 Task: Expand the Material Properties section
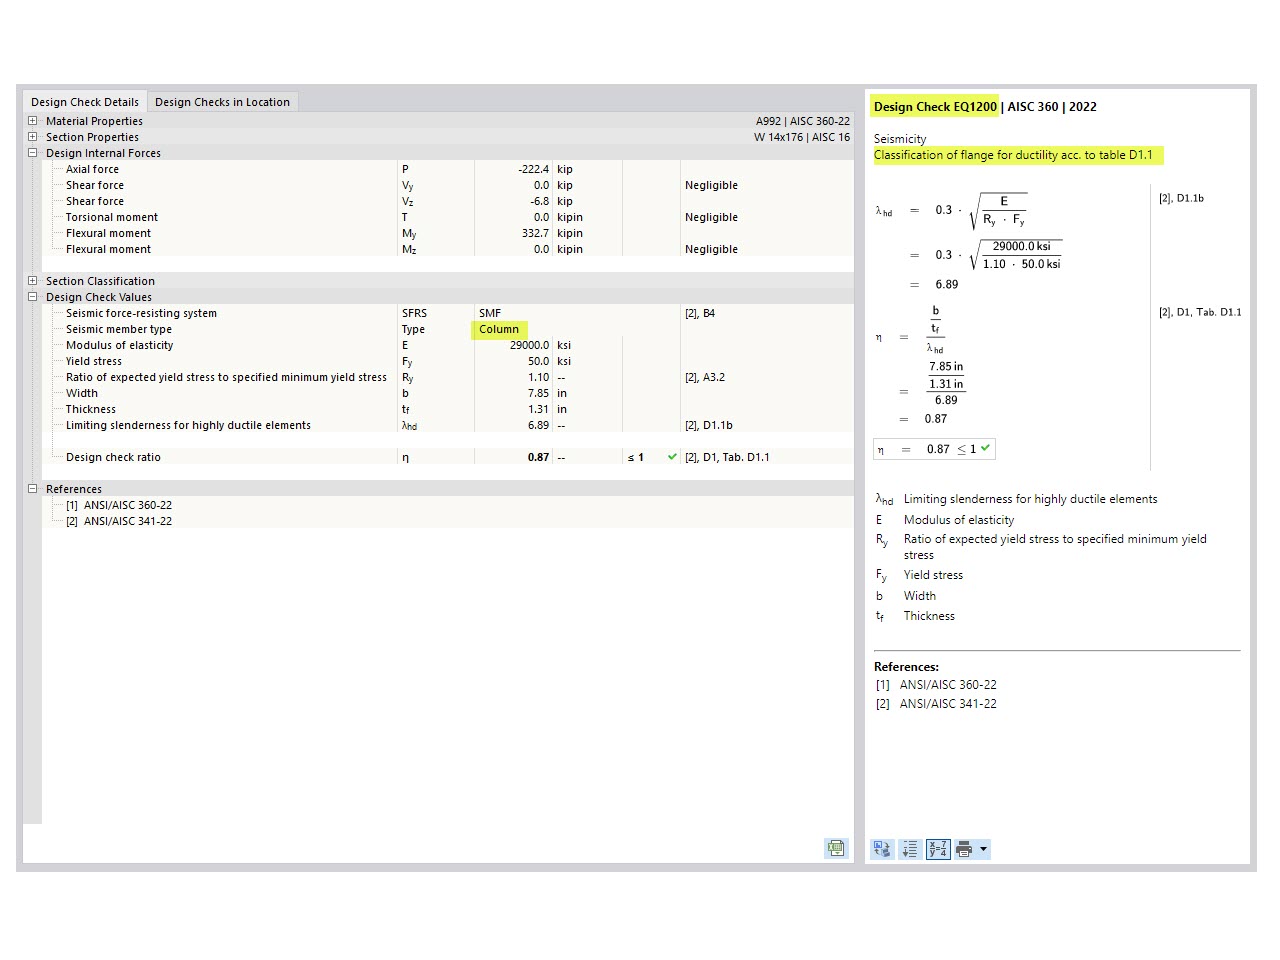point(33,120)
